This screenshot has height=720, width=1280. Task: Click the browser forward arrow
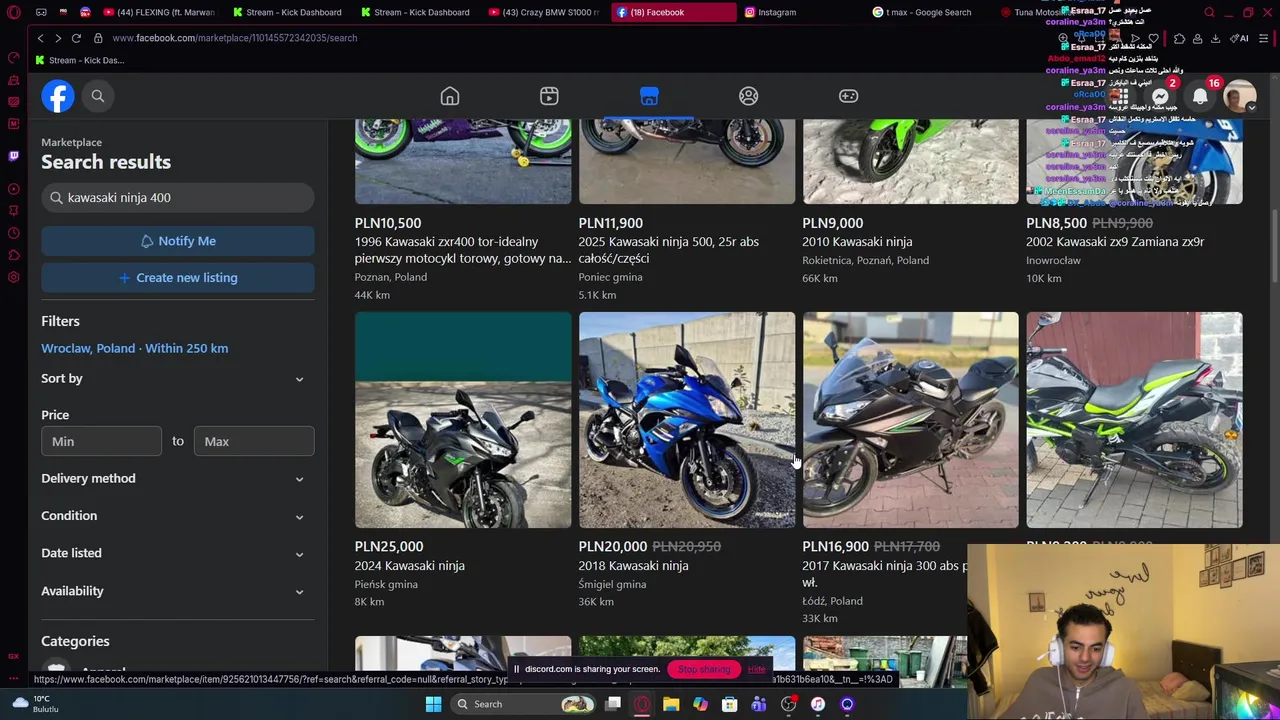coord(58,38)
